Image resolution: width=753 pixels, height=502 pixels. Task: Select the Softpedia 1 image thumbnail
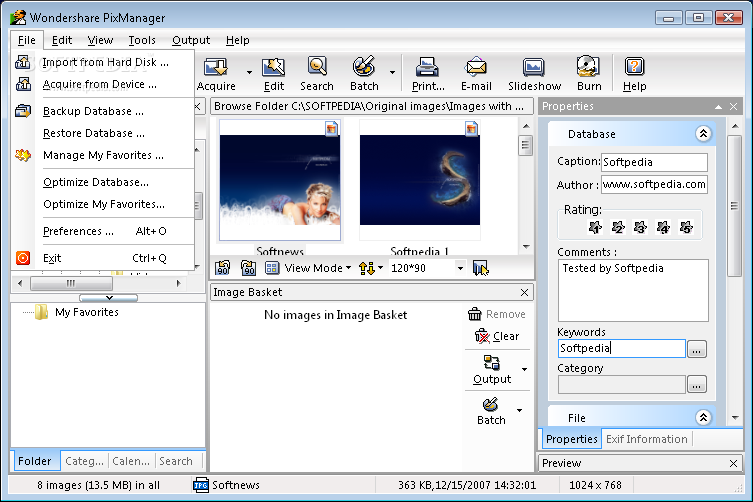420,180
